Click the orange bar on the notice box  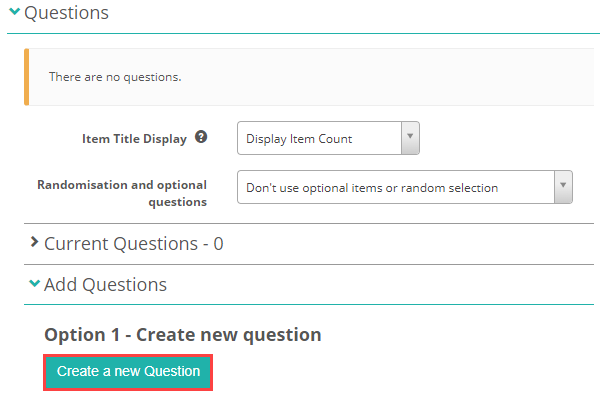[x=26, y=77]
